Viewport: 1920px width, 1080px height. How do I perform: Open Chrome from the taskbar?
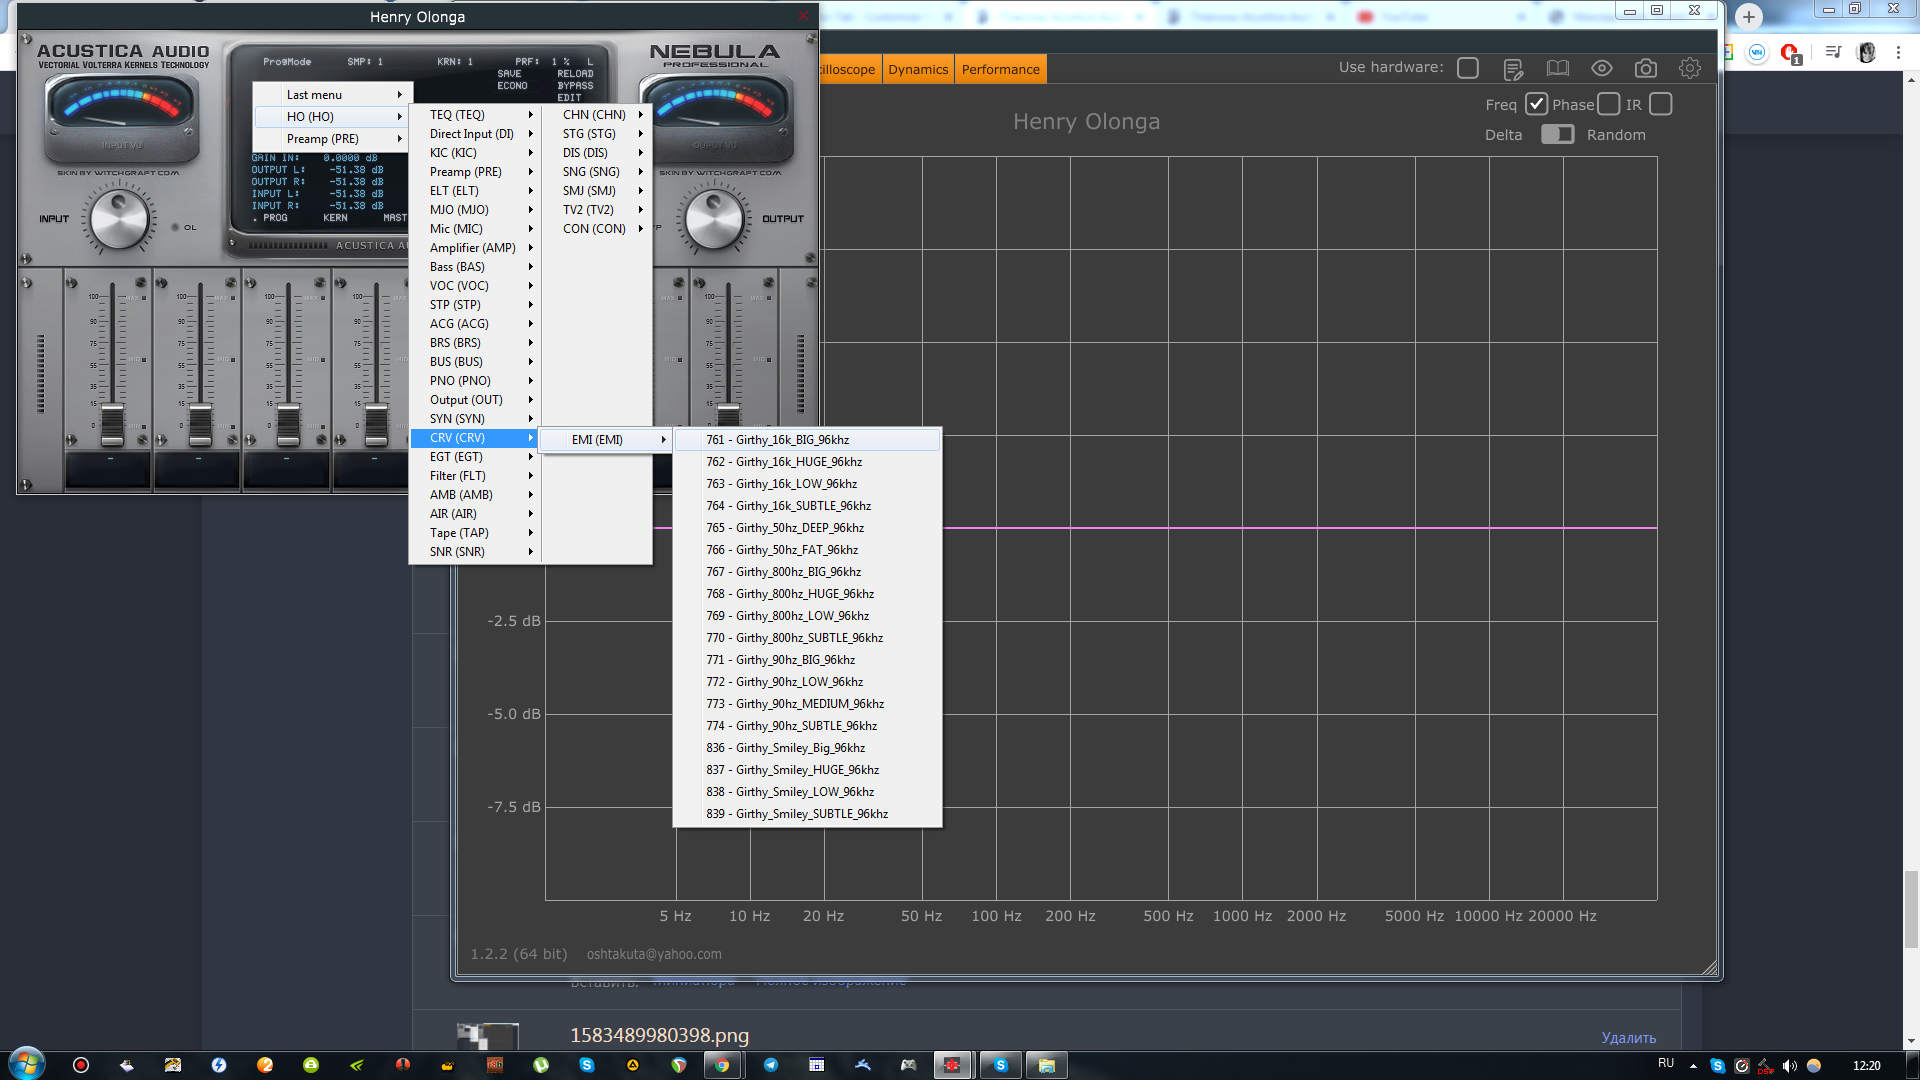pyautogui.click(x=722, y=1065)
